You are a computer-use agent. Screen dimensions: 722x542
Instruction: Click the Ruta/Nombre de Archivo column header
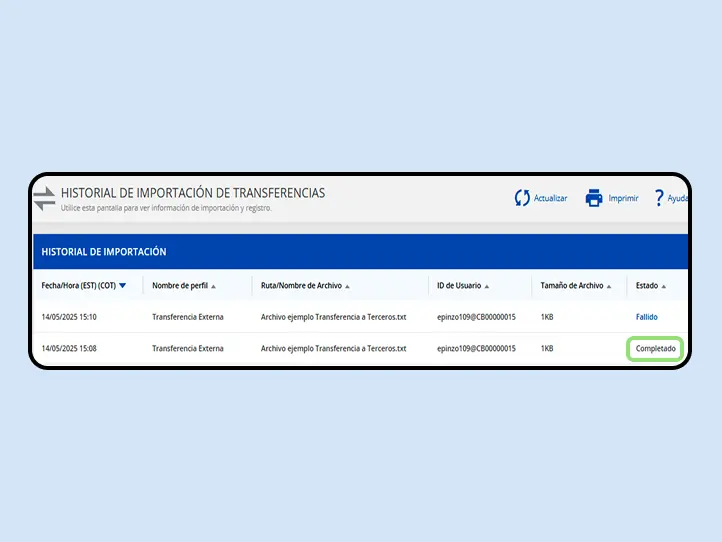(301, 286)
